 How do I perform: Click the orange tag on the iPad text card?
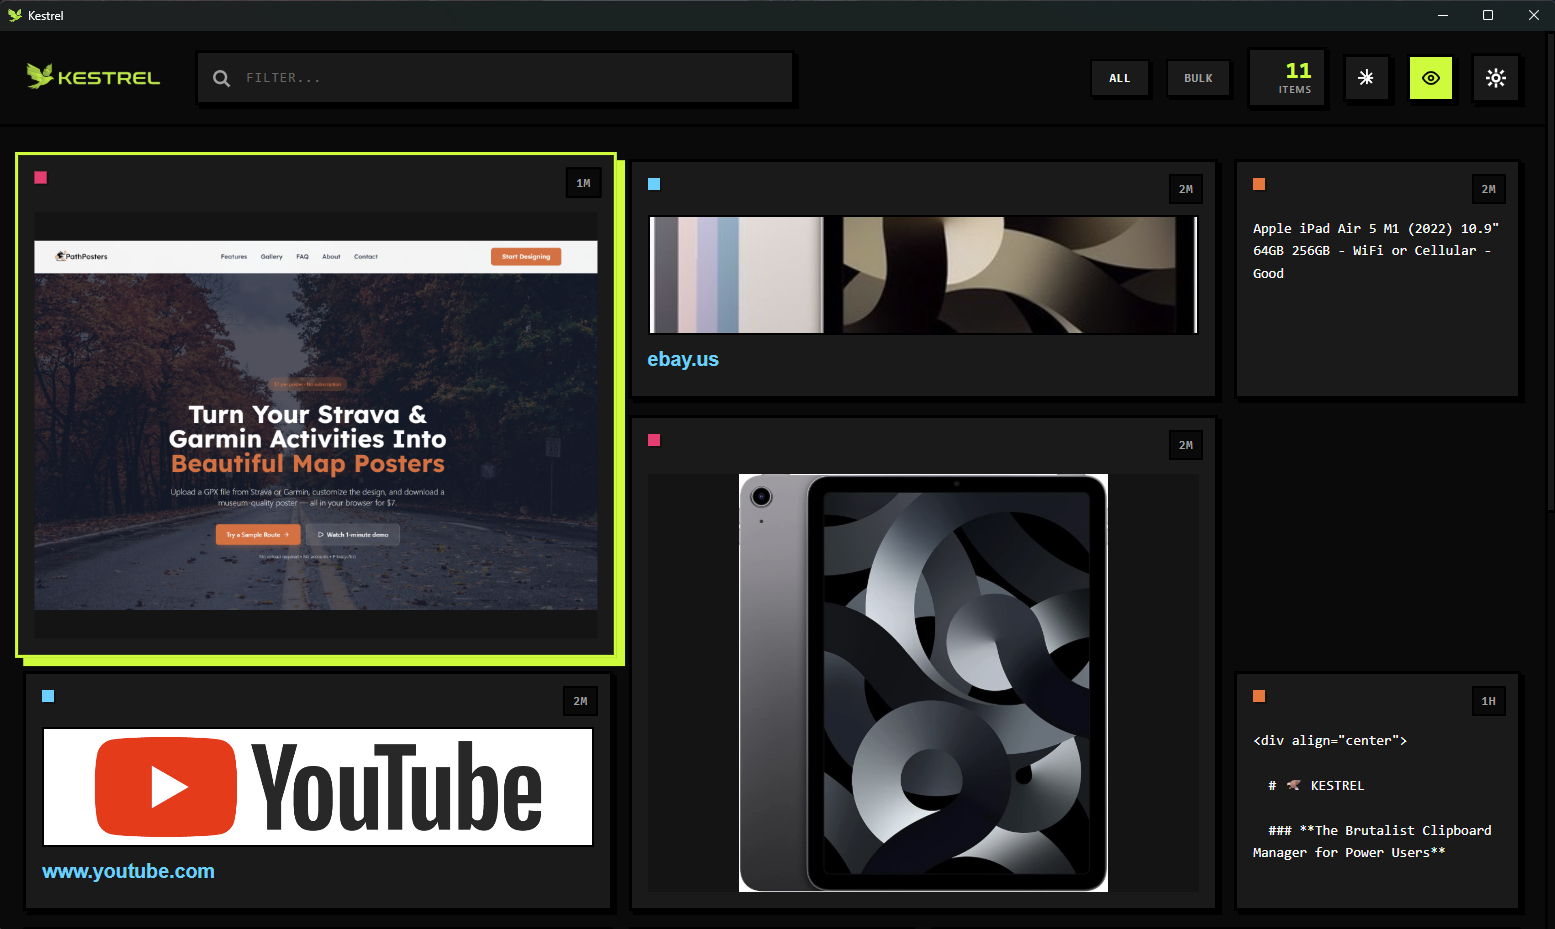(x=1259, y=184)
